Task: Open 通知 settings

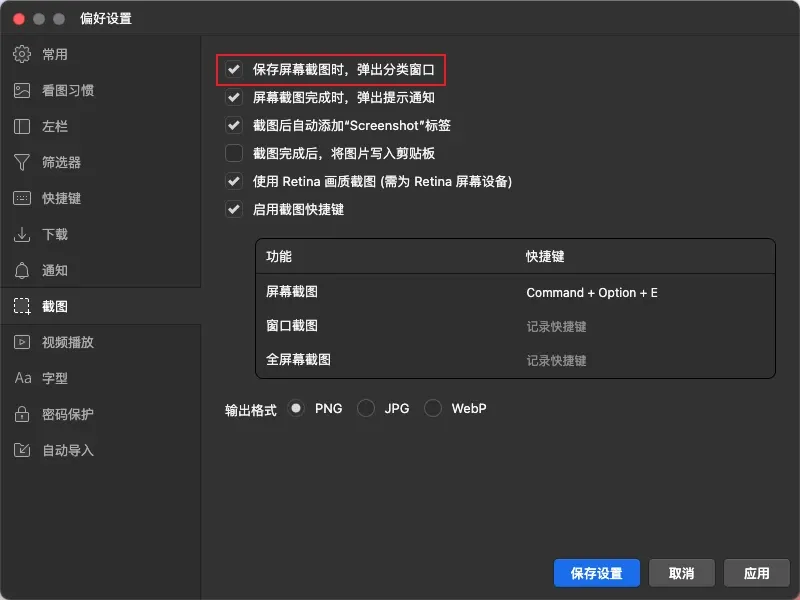Action: point(101,270)
